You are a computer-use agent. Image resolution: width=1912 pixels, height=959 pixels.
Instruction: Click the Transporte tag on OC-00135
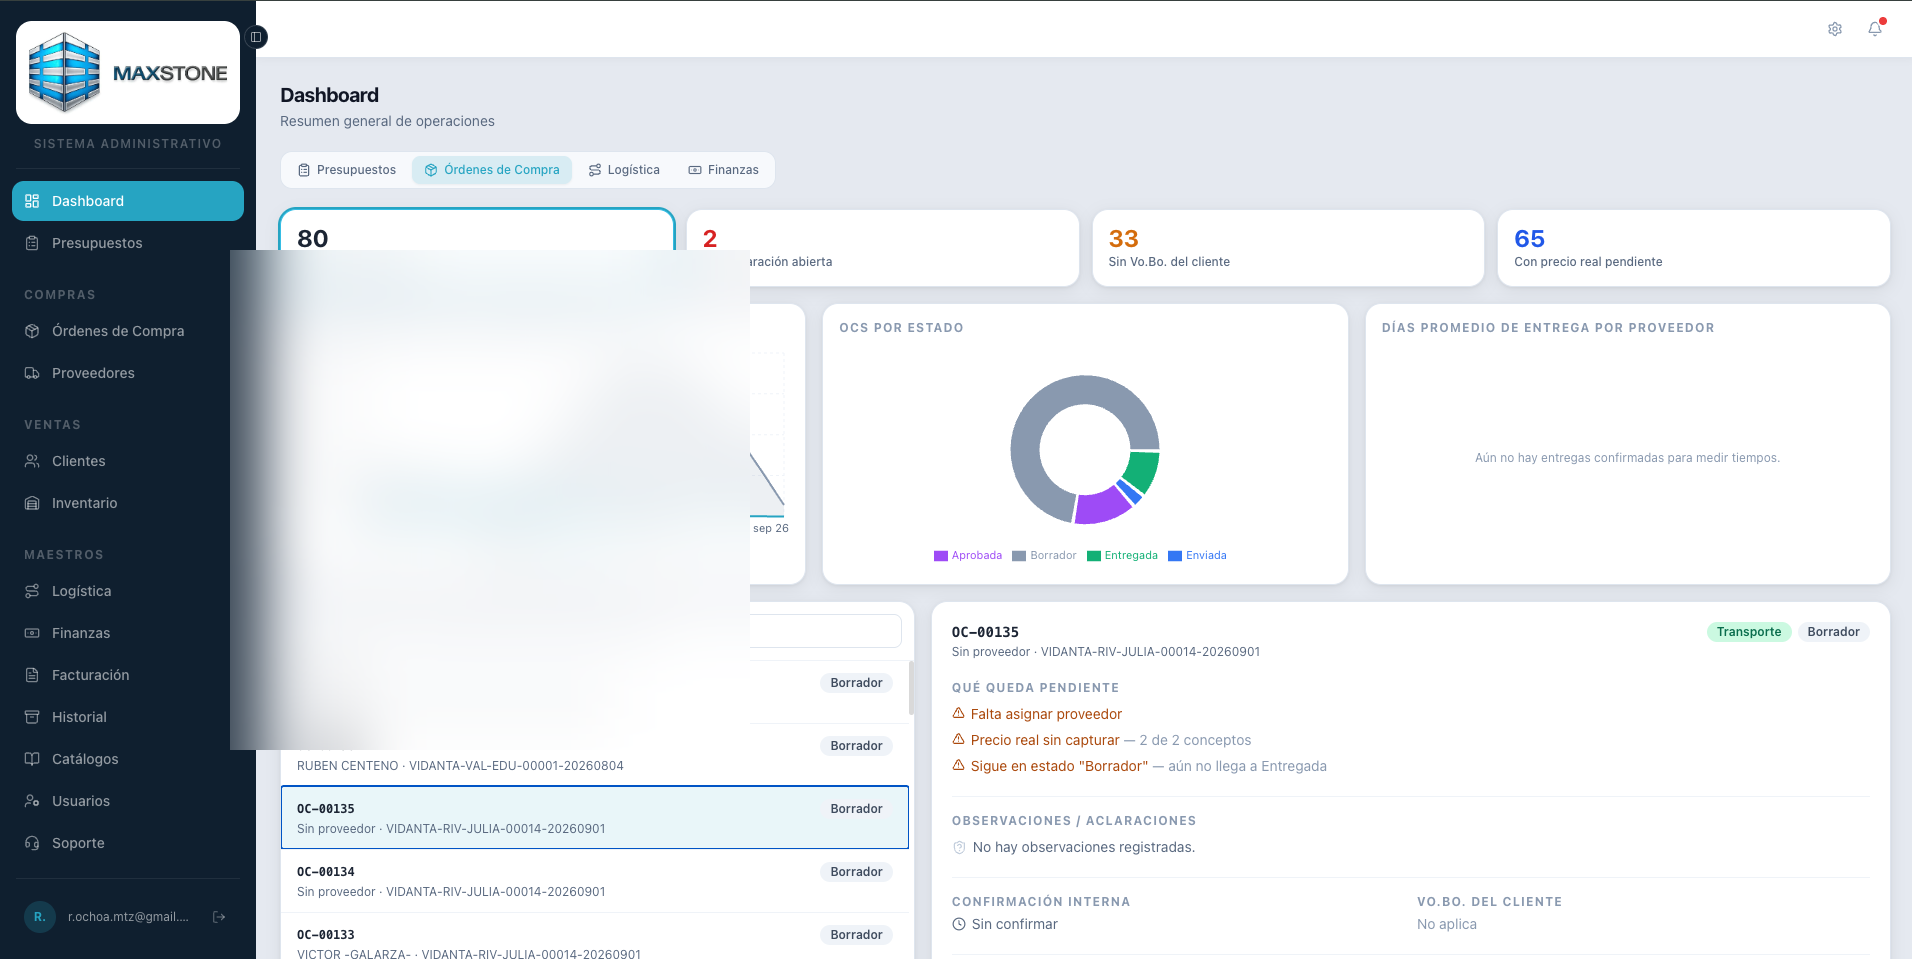point(1749,632)
